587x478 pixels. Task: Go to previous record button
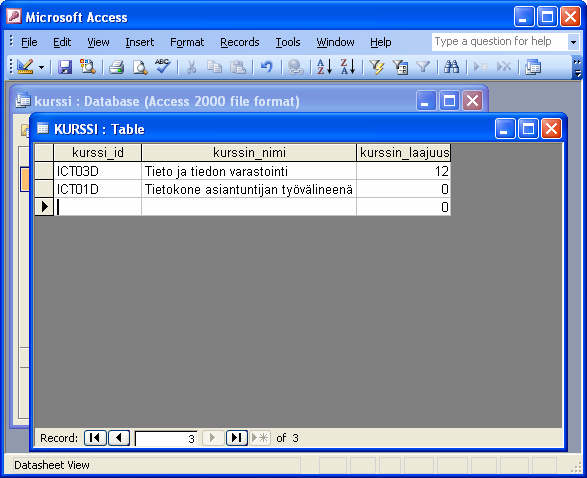[x=119, y=438]
